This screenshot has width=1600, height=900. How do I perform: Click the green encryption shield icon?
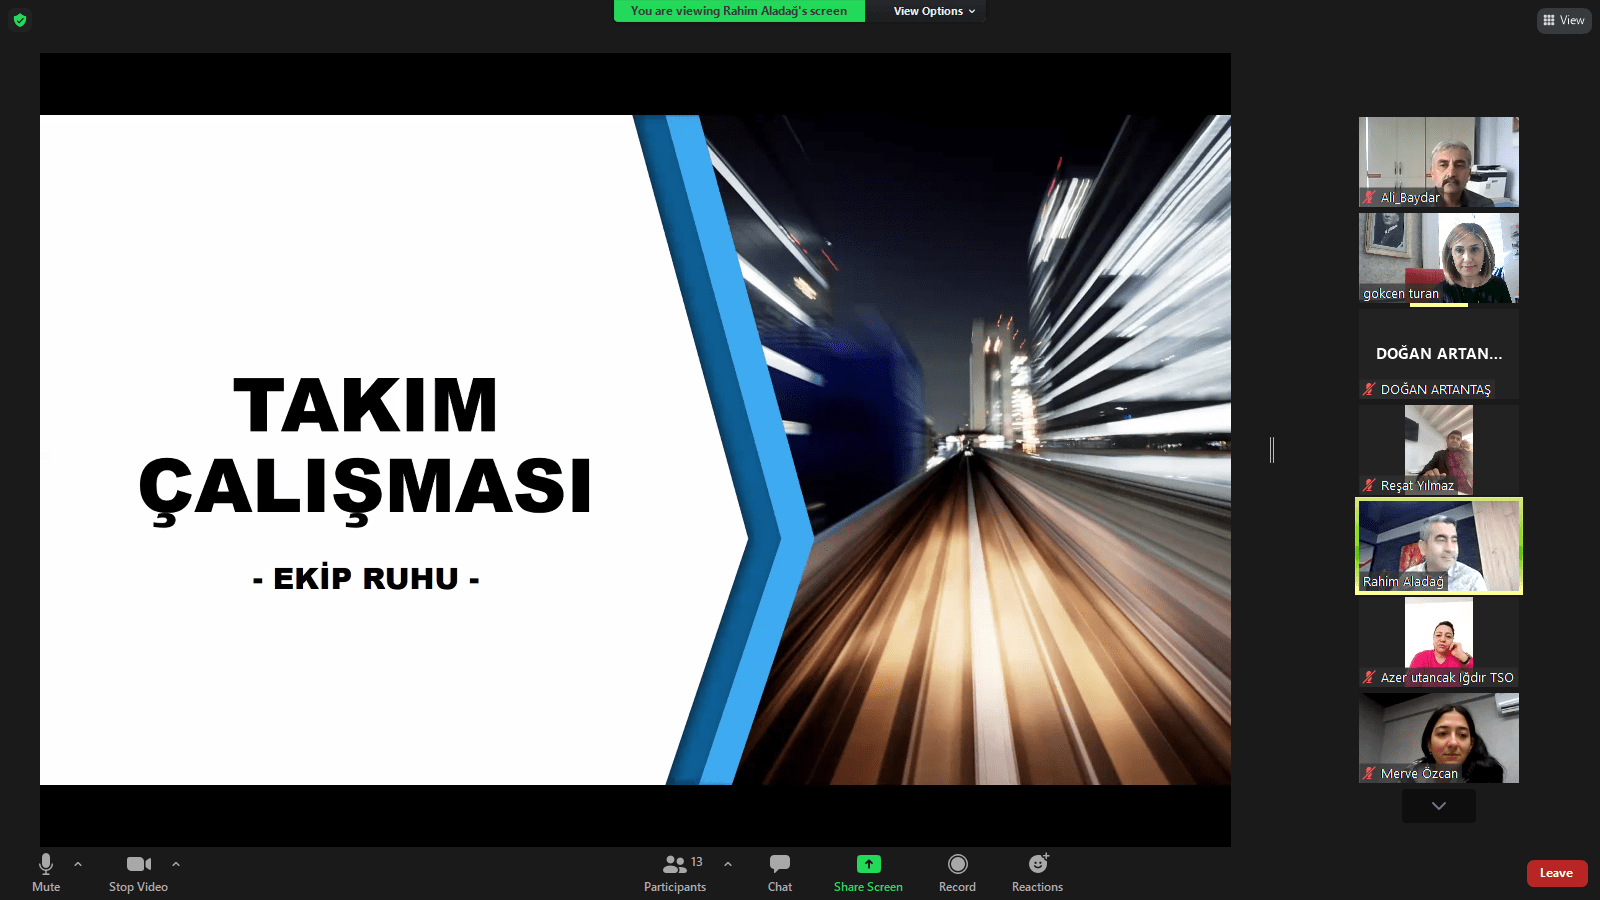click(20, 20)
